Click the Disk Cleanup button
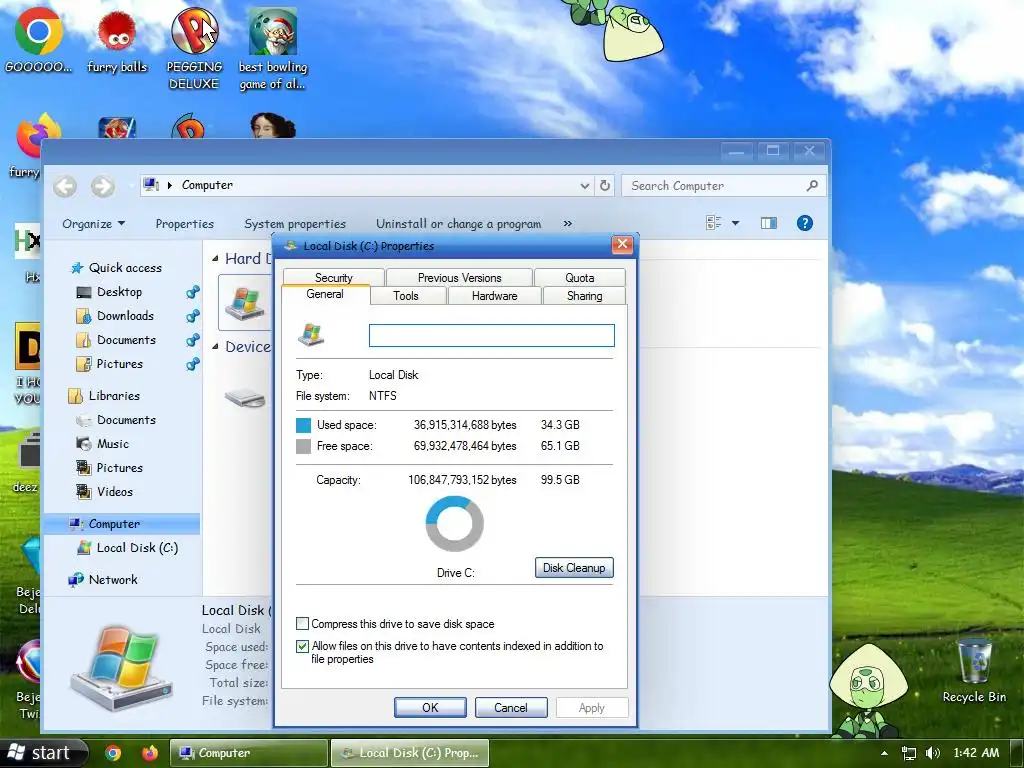This screenshot has height=768, width=1024. 574,568
